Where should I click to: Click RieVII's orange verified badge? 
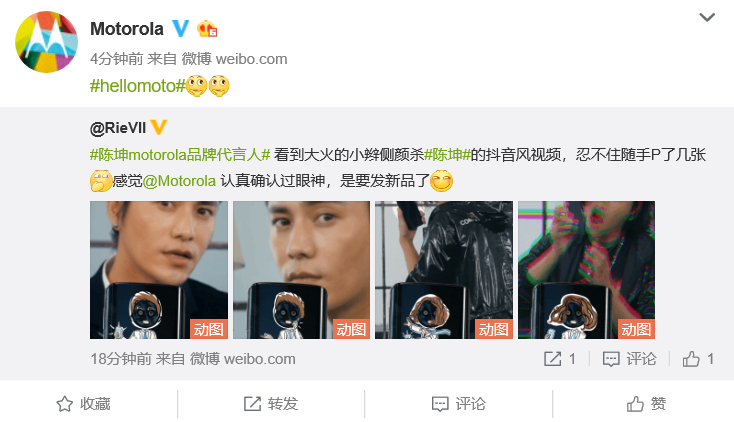coord(159,127)
